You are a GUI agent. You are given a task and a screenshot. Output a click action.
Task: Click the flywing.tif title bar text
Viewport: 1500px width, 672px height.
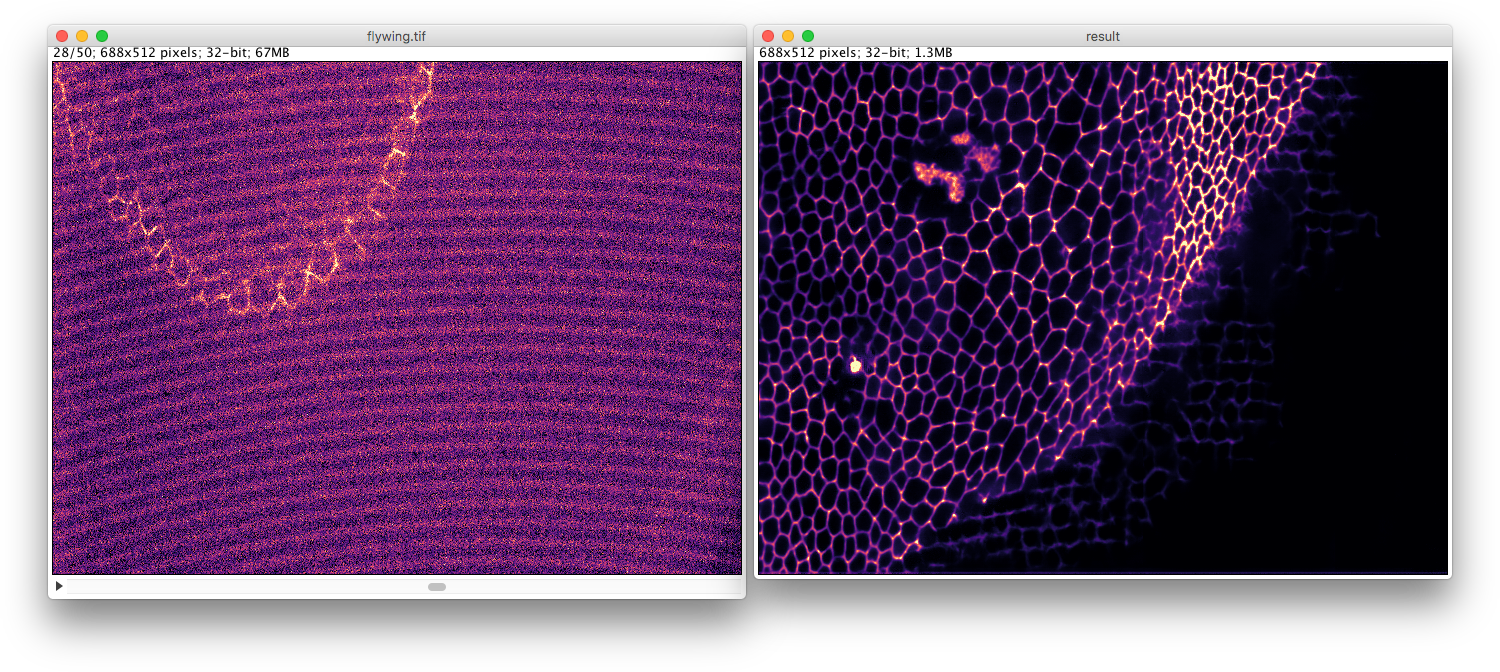tap(396, 36)
